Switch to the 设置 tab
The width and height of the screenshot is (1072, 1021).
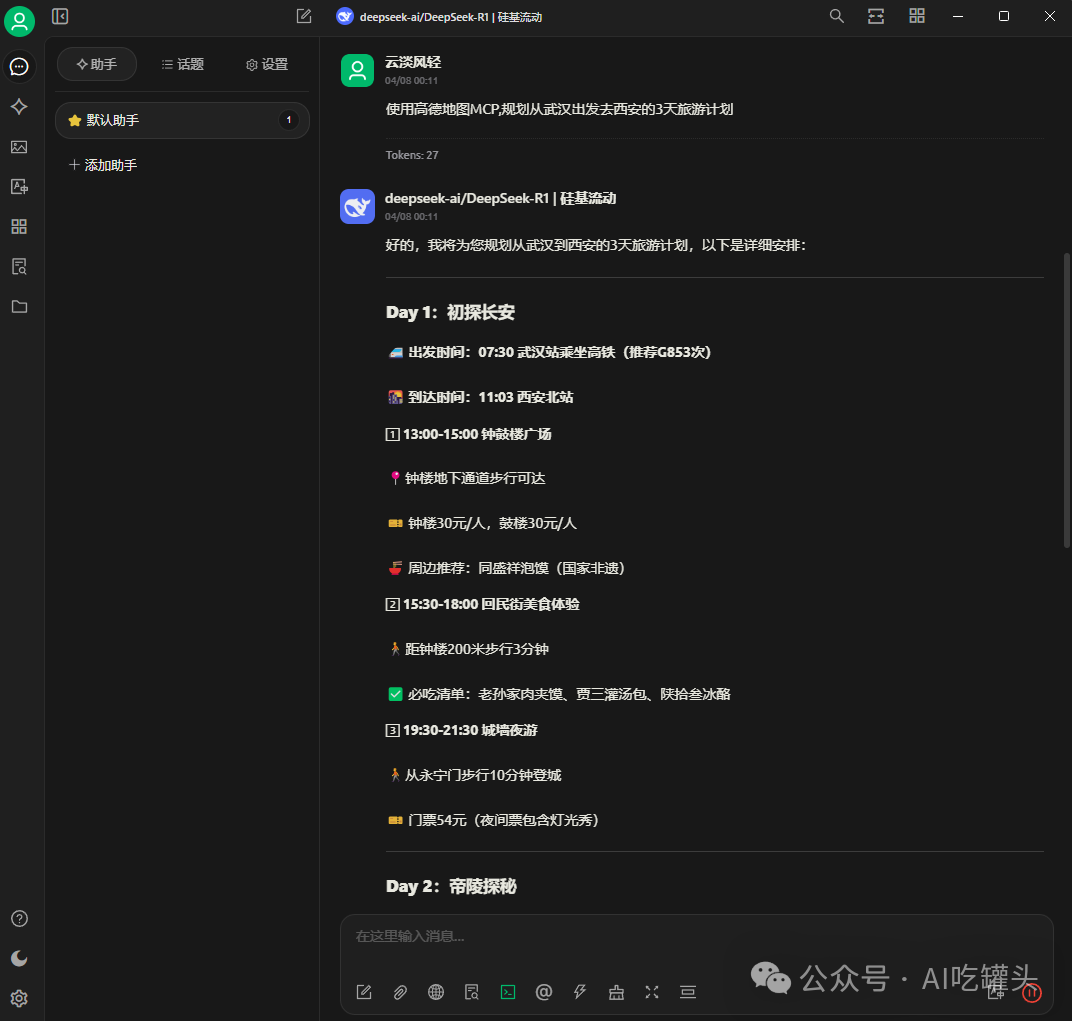click(267, 64)
